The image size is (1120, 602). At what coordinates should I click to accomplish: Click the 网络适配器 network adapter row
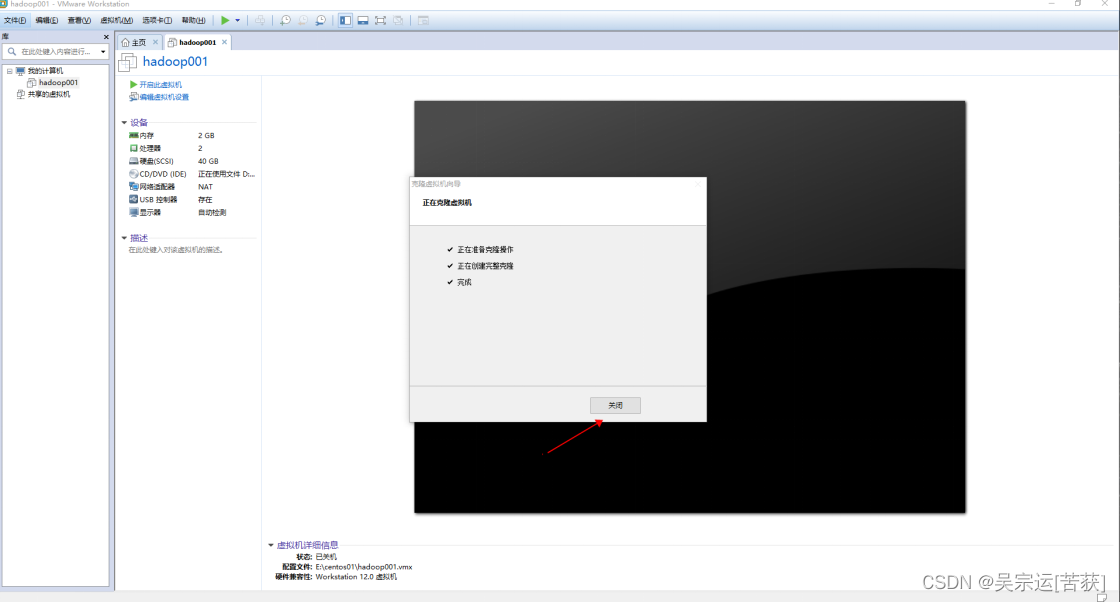pos(191,186)
